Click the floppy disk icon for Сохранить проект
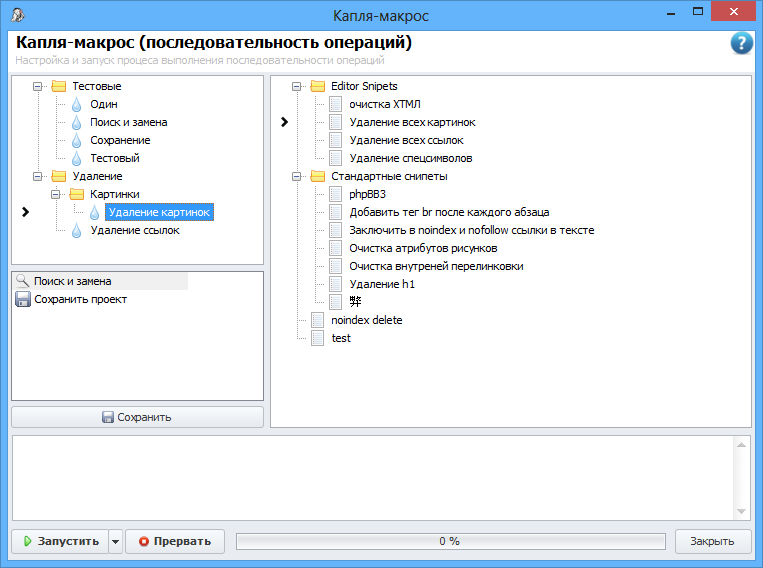Viewport: 763px width, 568px height. [22, 299]
